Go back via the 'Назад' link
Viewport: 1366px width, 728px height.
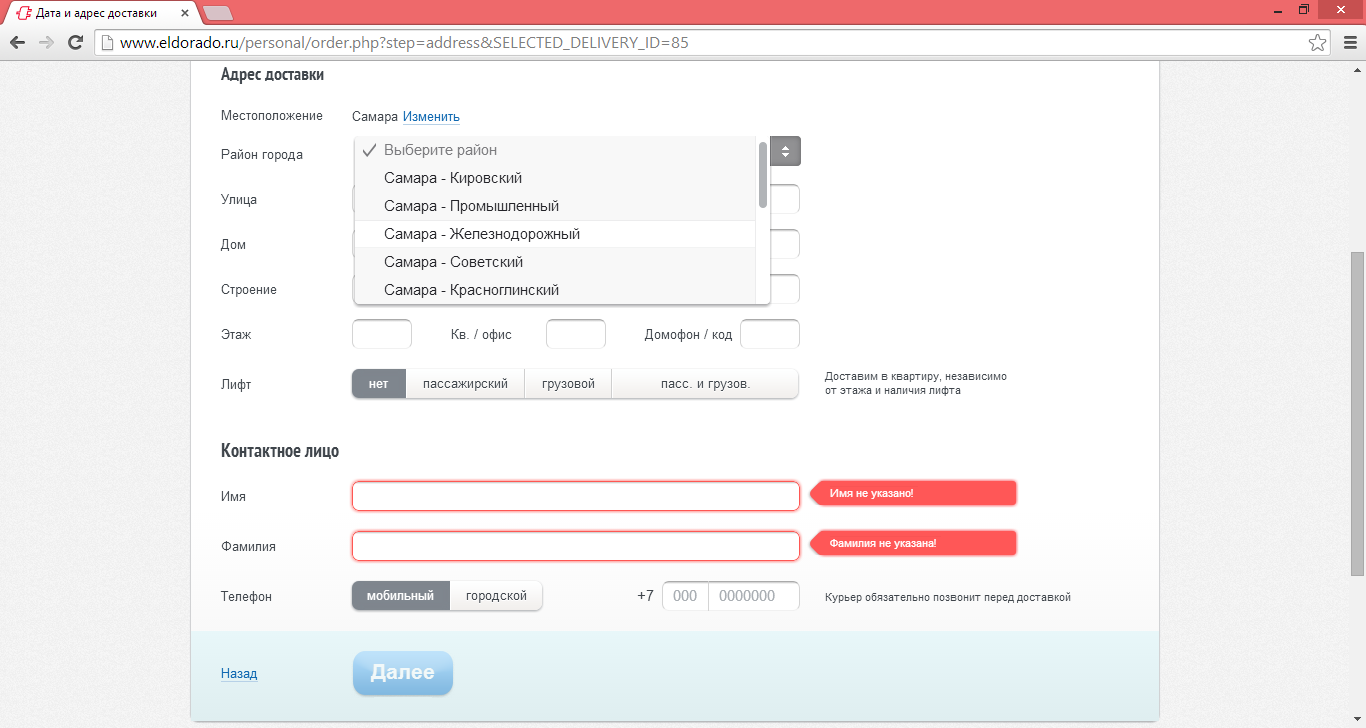pyautogui.click(x=239, y=674)
